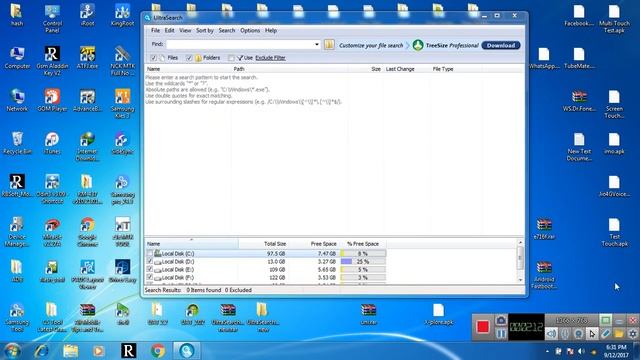Click the Download button for TreeSize
Image resolution: width=640 pixels, height=360 pixels.
(501, 45)
